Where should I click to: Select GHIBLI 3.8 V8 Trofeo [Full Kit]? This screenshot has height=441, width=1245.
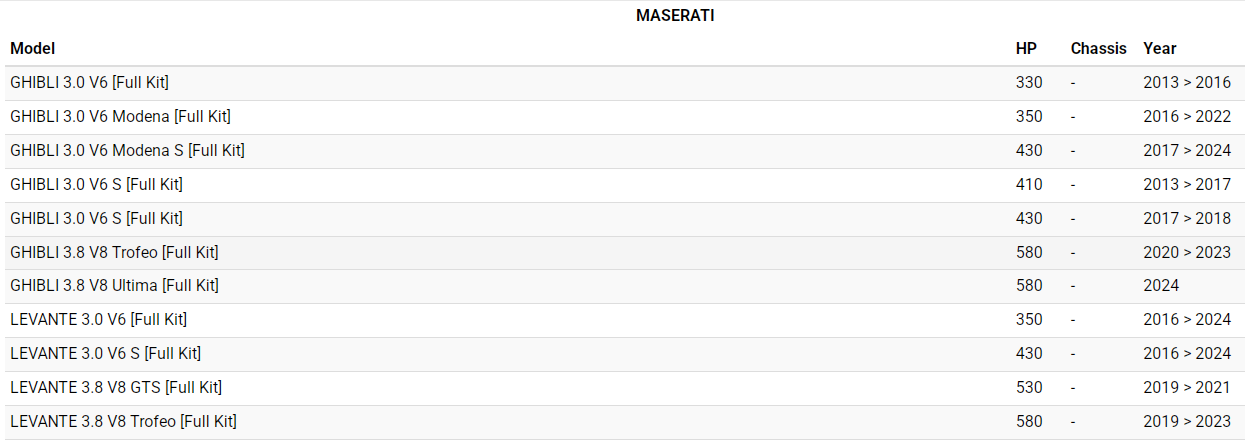114,253
